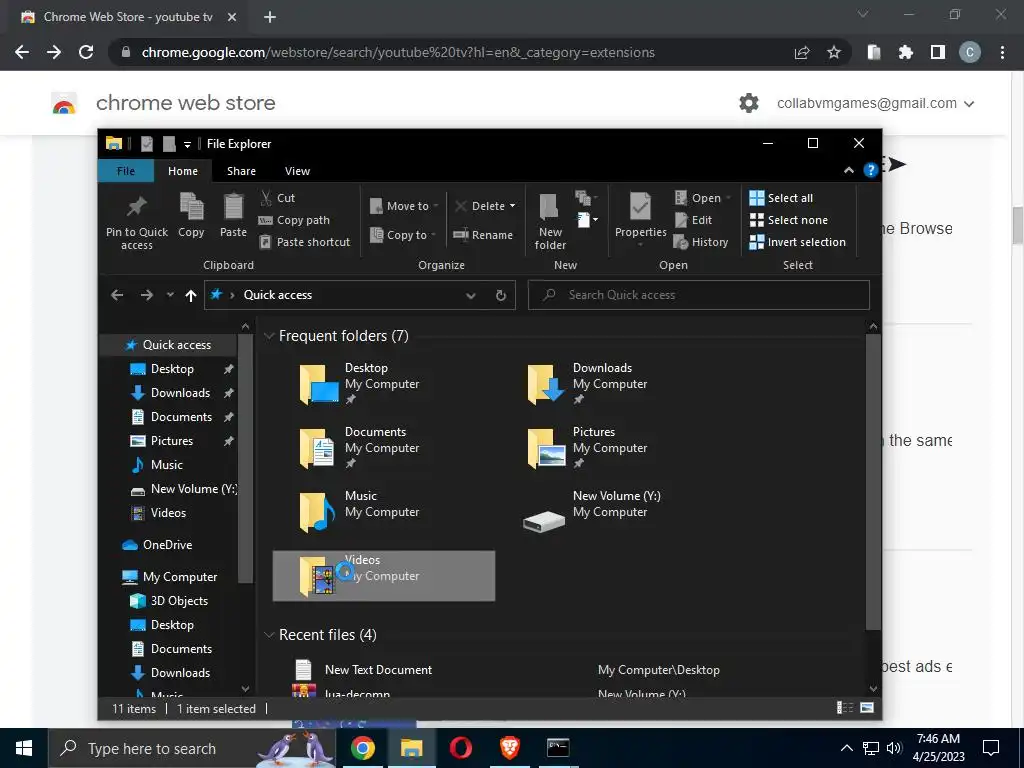This screenshot has width=1024, height=768.
Task: Click Search Quick access field
Action: [x=699, y=295]
